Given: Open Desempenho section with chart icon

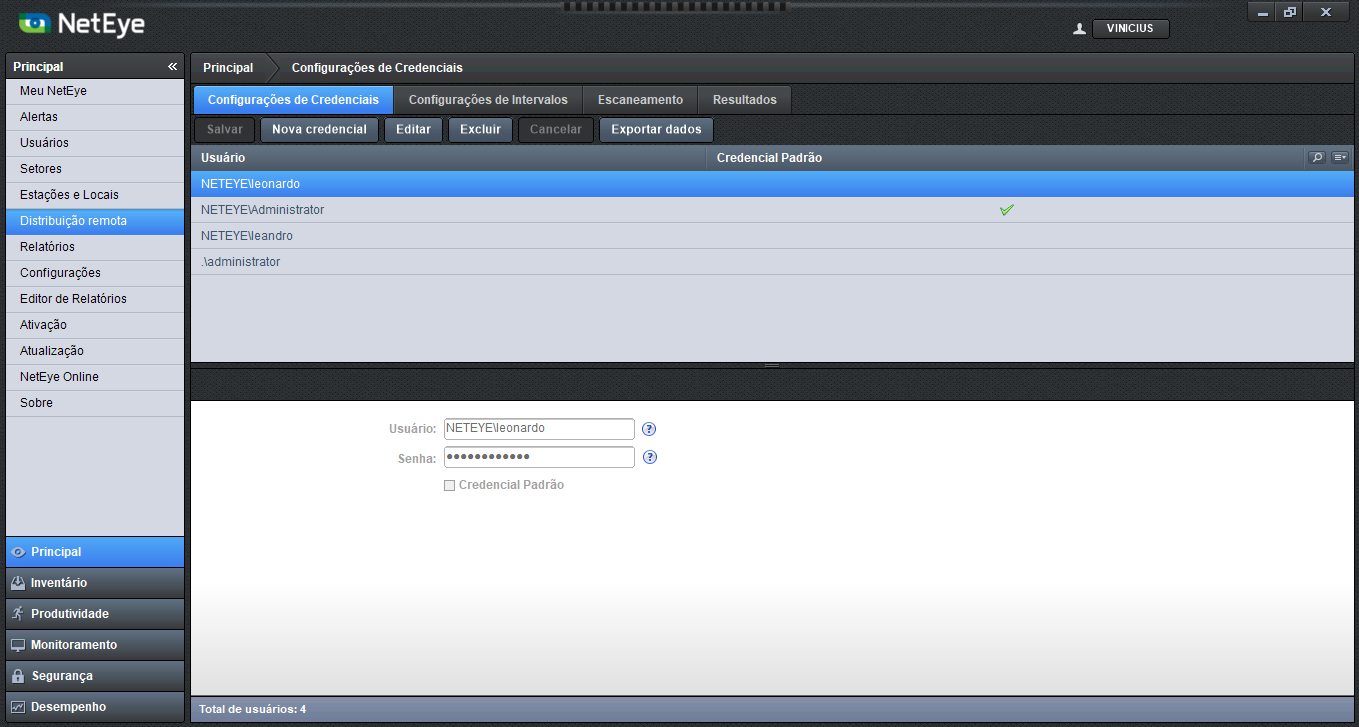Looking at the screenshot, I should (95, 707).
